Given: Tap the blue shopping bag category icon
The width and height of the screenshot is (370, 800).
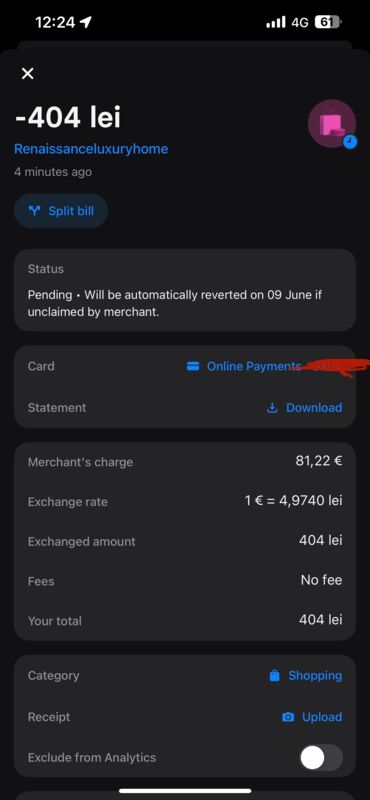Looking at the screenshot, I should pyautogui.click(x=275, y=676).
